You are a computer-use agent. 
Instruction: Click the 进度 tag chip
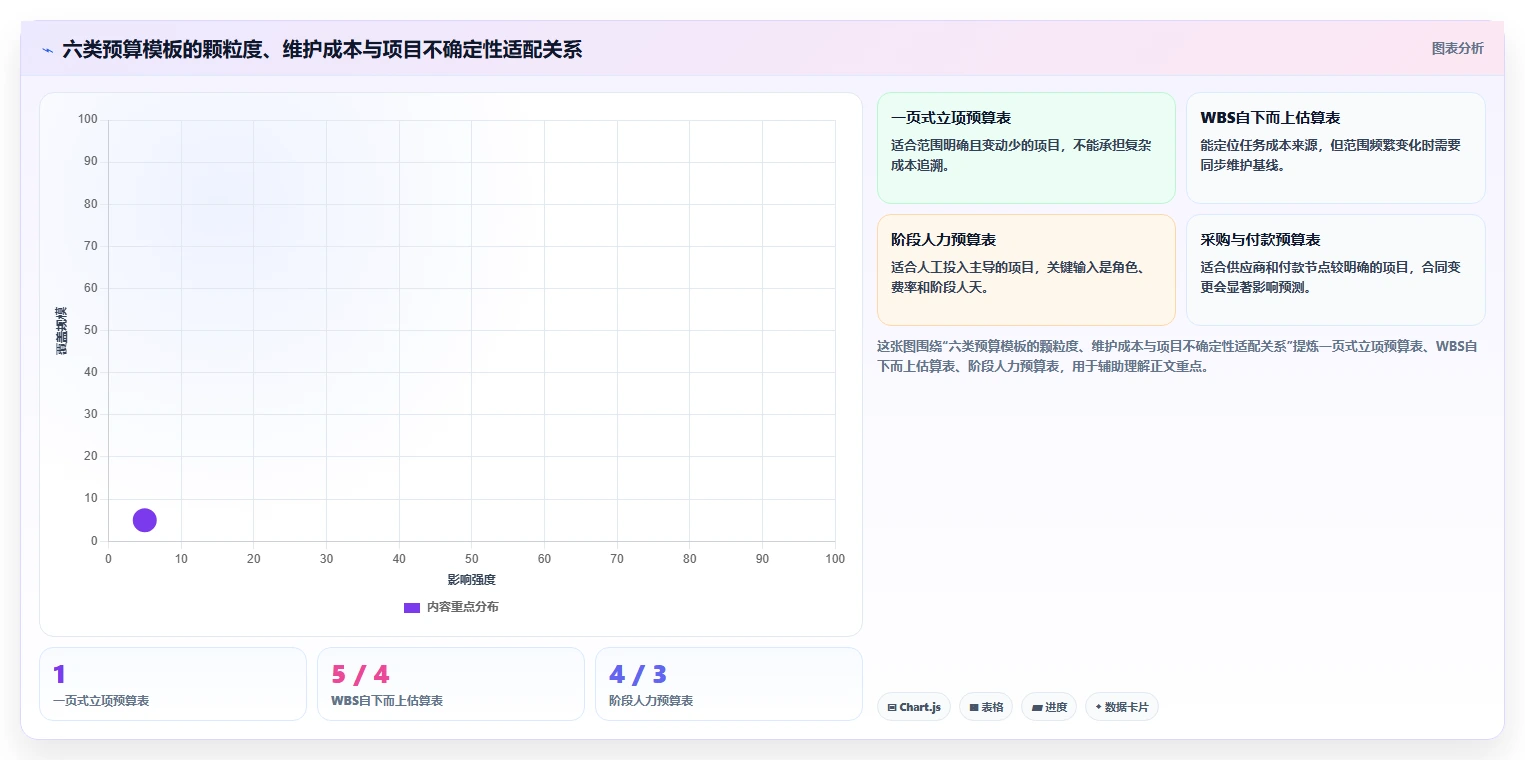1048,707
